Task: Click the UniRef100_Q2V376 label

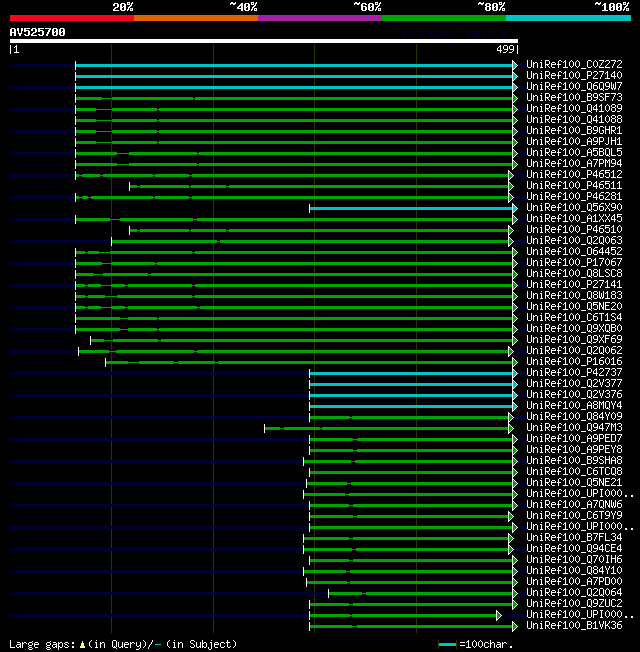Action: click(x=574, y=395)
